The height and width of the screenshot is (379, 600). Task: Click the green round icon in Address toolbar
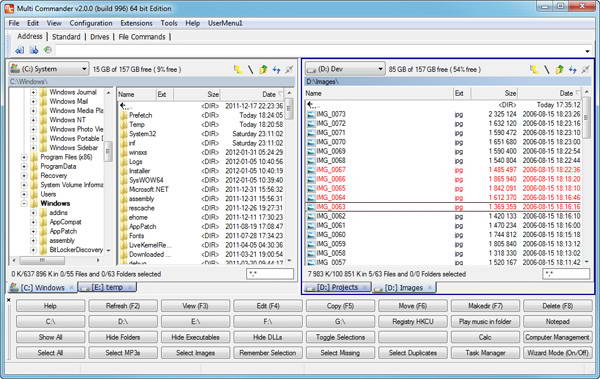pos(47,50)
